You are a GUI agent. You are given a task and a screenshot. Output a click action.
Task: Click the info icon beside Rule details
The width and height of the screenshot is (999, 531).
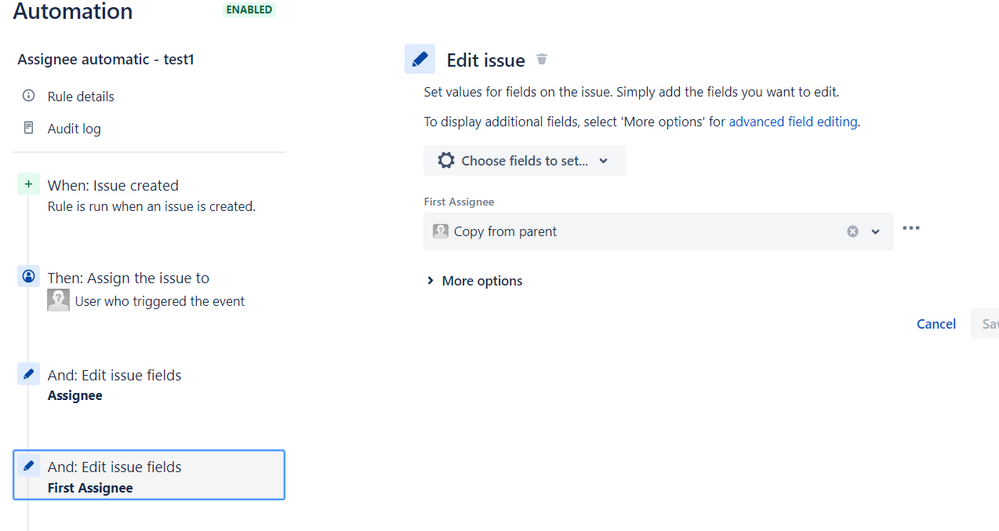coord(29,96)
